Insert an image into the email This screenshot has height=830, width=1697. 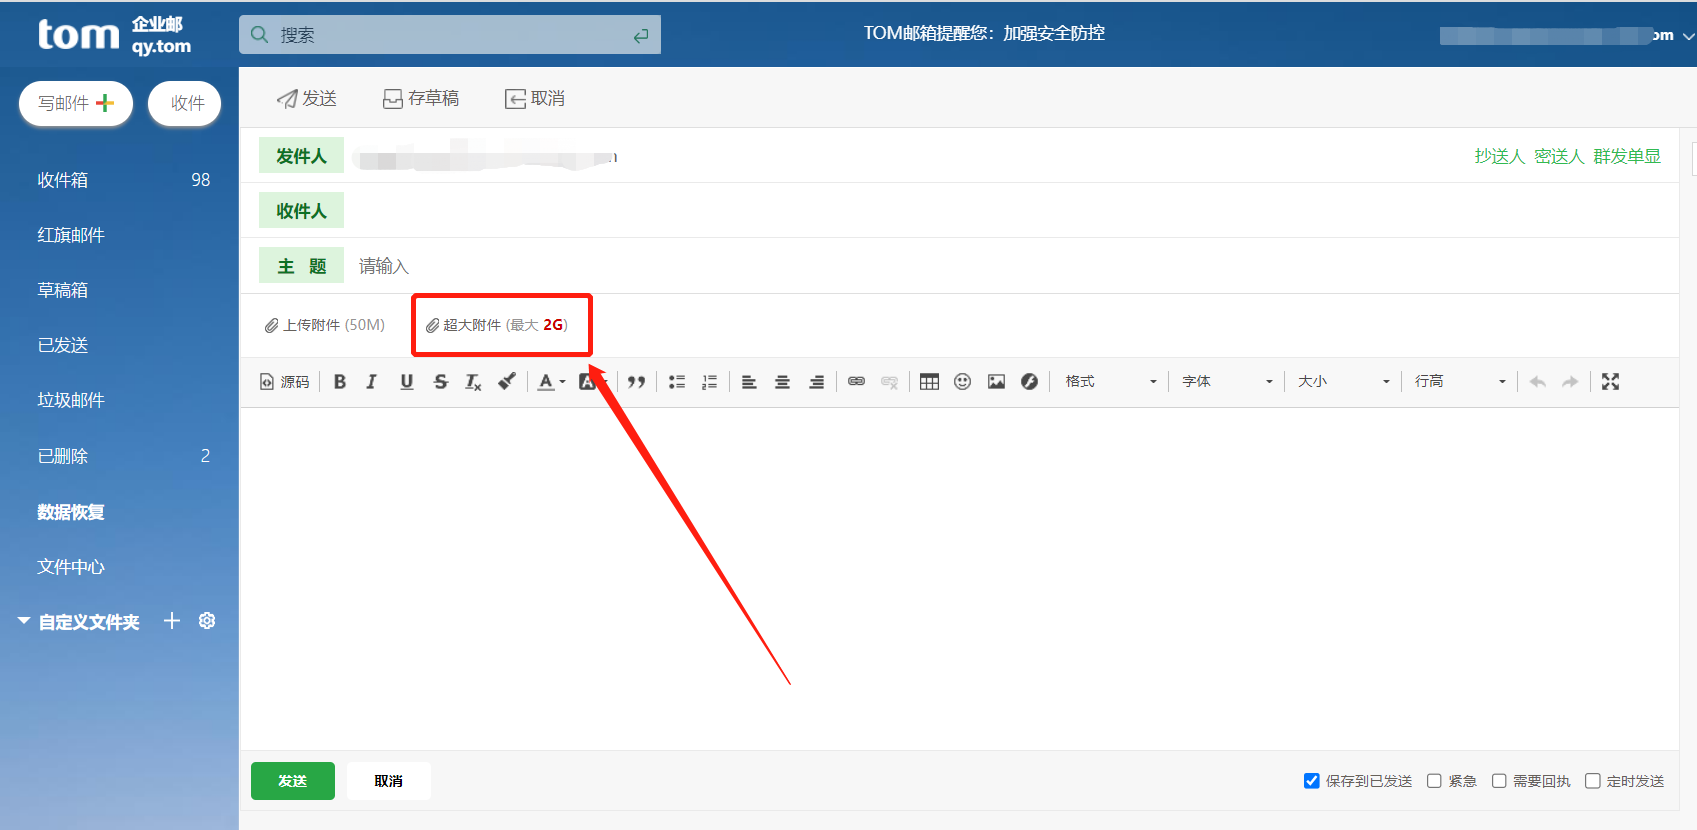(996, 381)
